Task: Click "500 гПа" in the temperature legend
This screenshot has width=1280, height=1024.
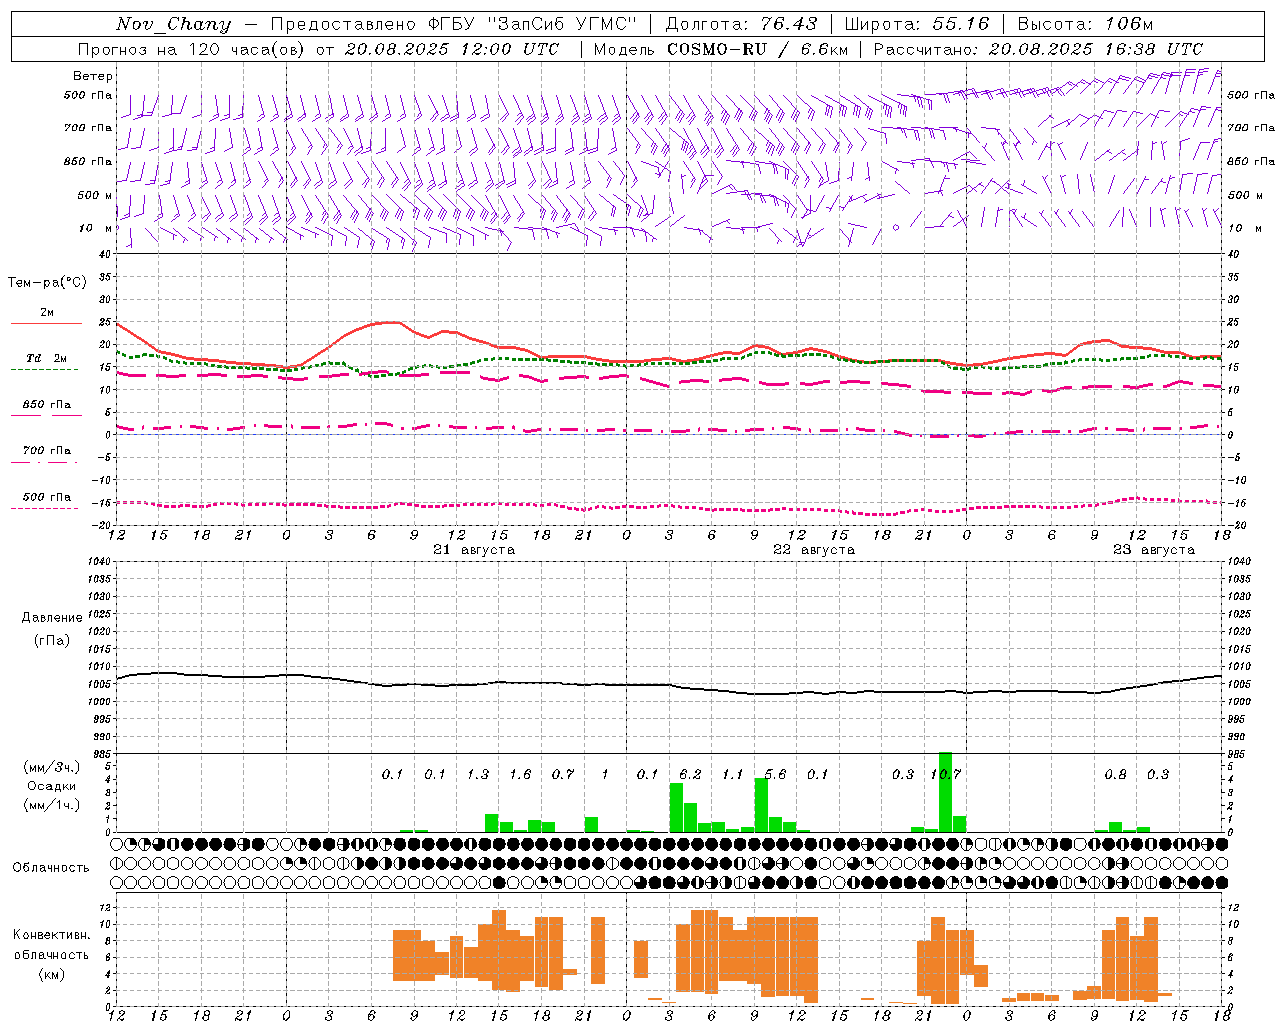Action: tap(47, 497)
